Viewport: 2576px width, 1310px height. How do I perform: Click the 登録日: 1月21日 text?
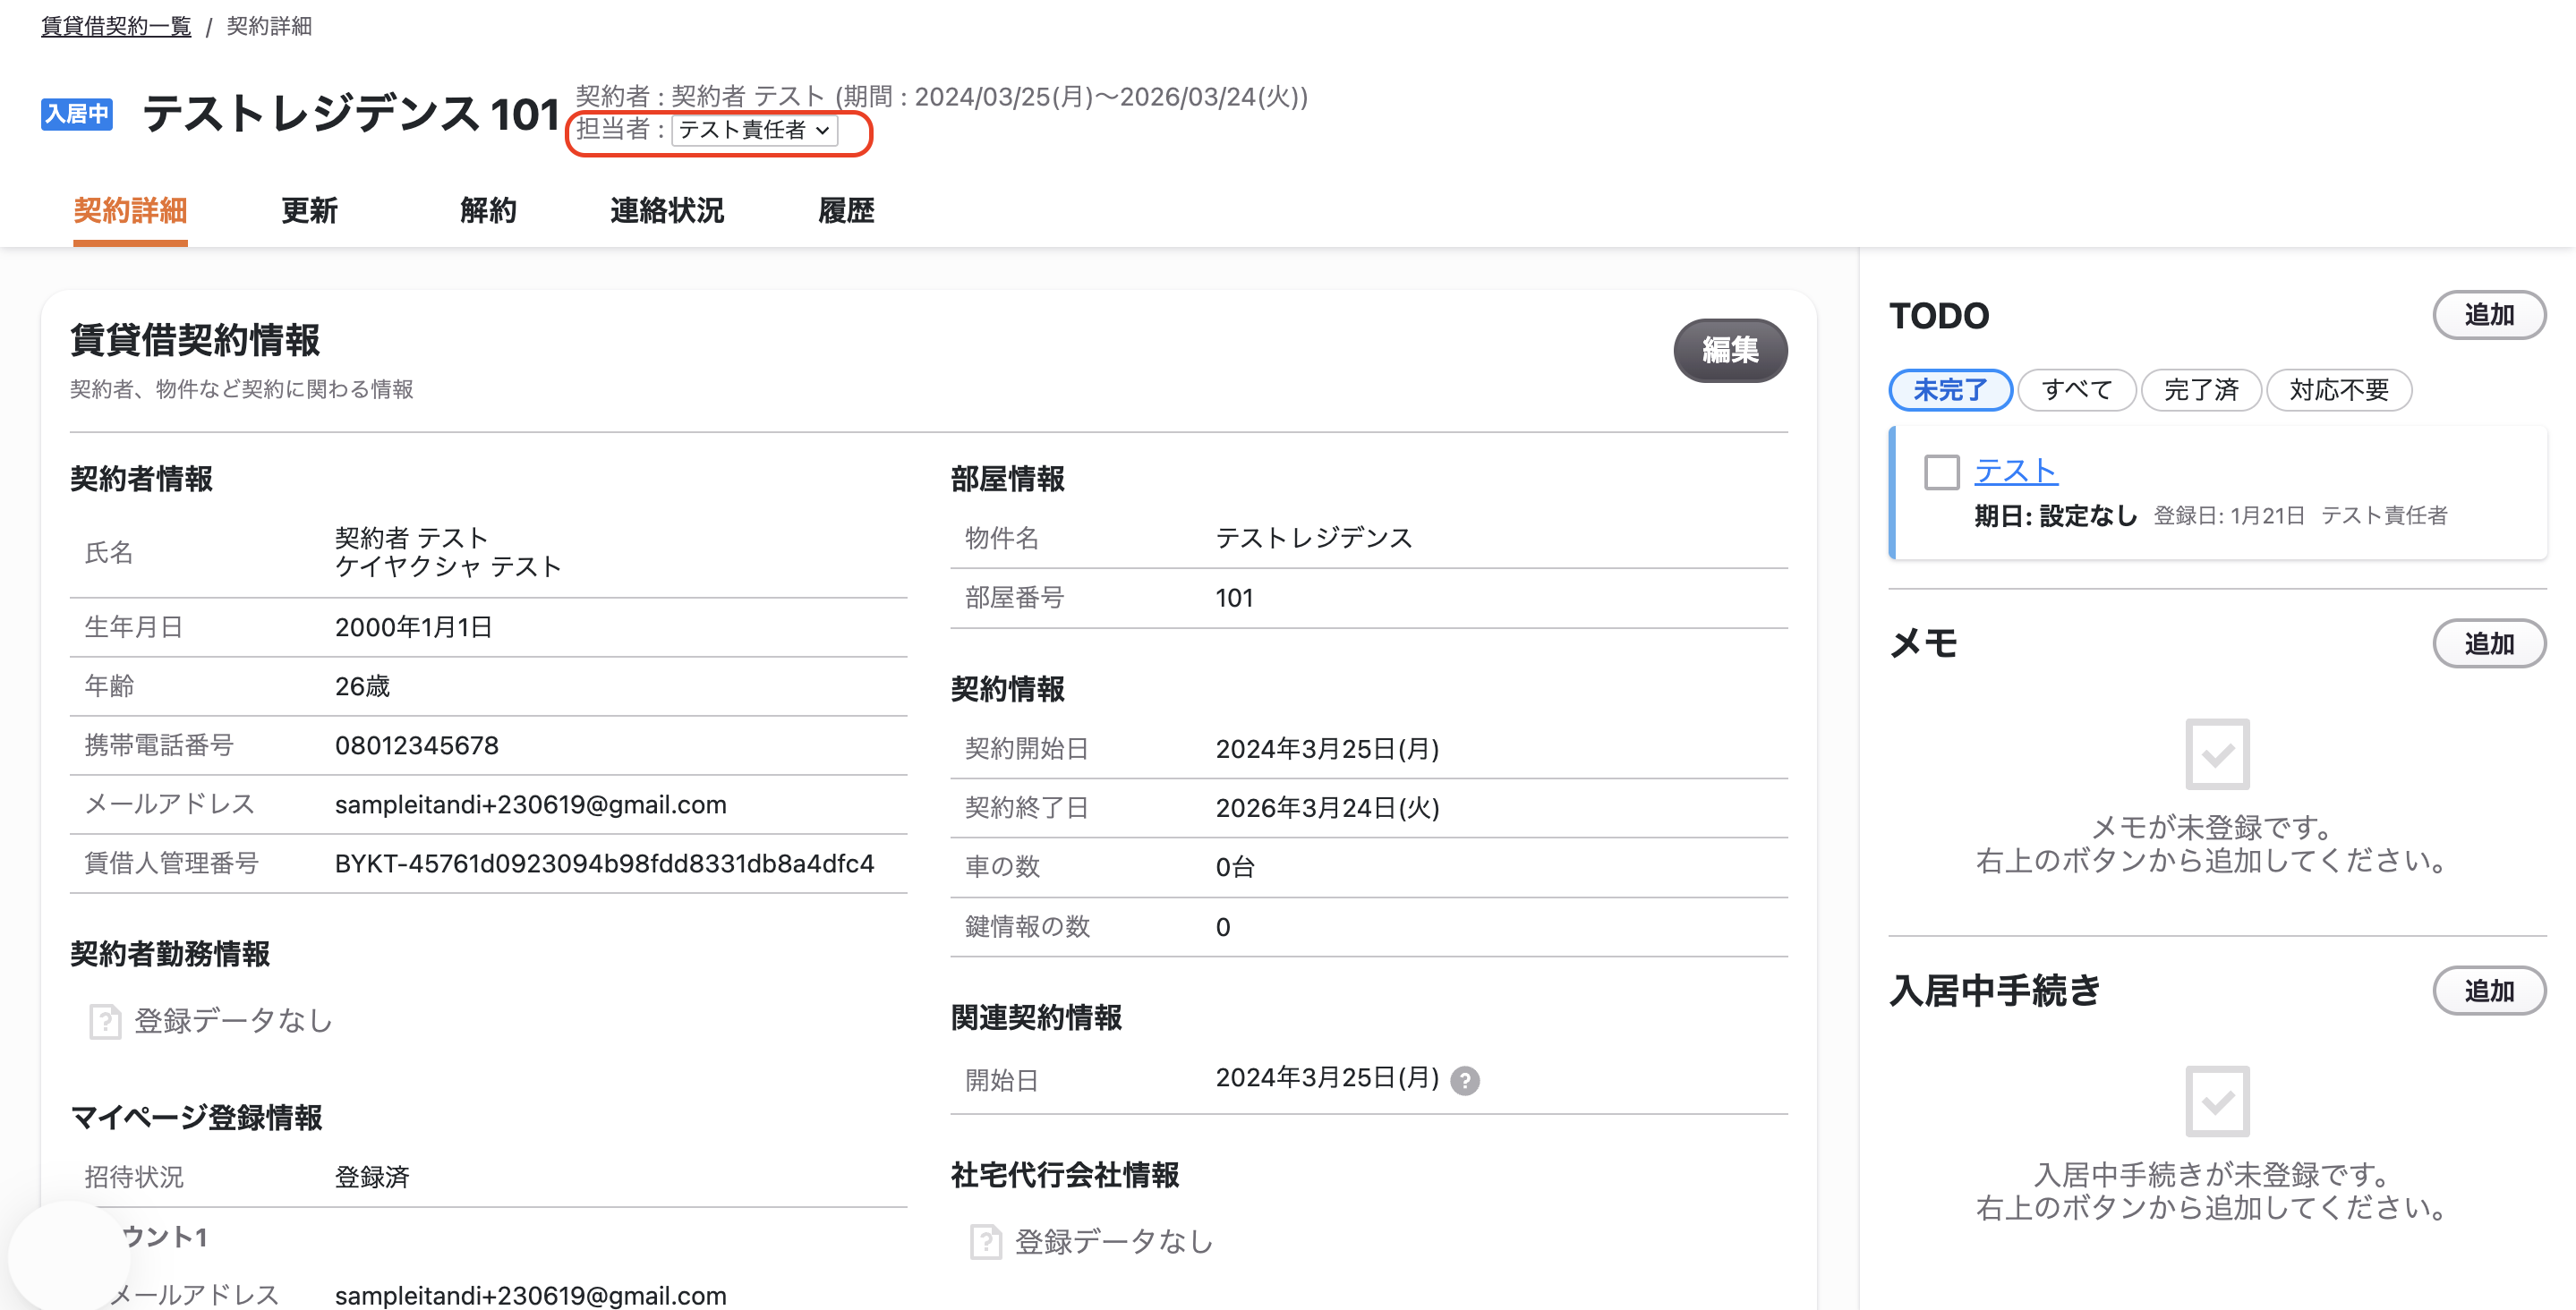coord(2228,516)
